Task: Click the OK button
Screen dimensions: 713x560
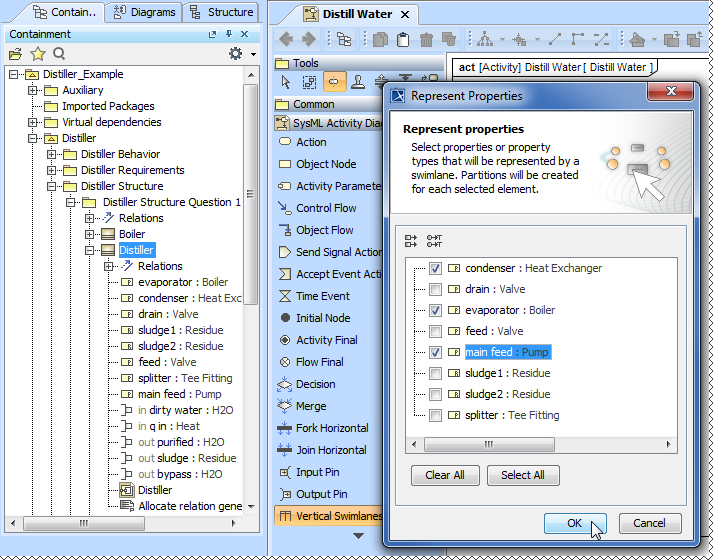Action: pos(575,523)
